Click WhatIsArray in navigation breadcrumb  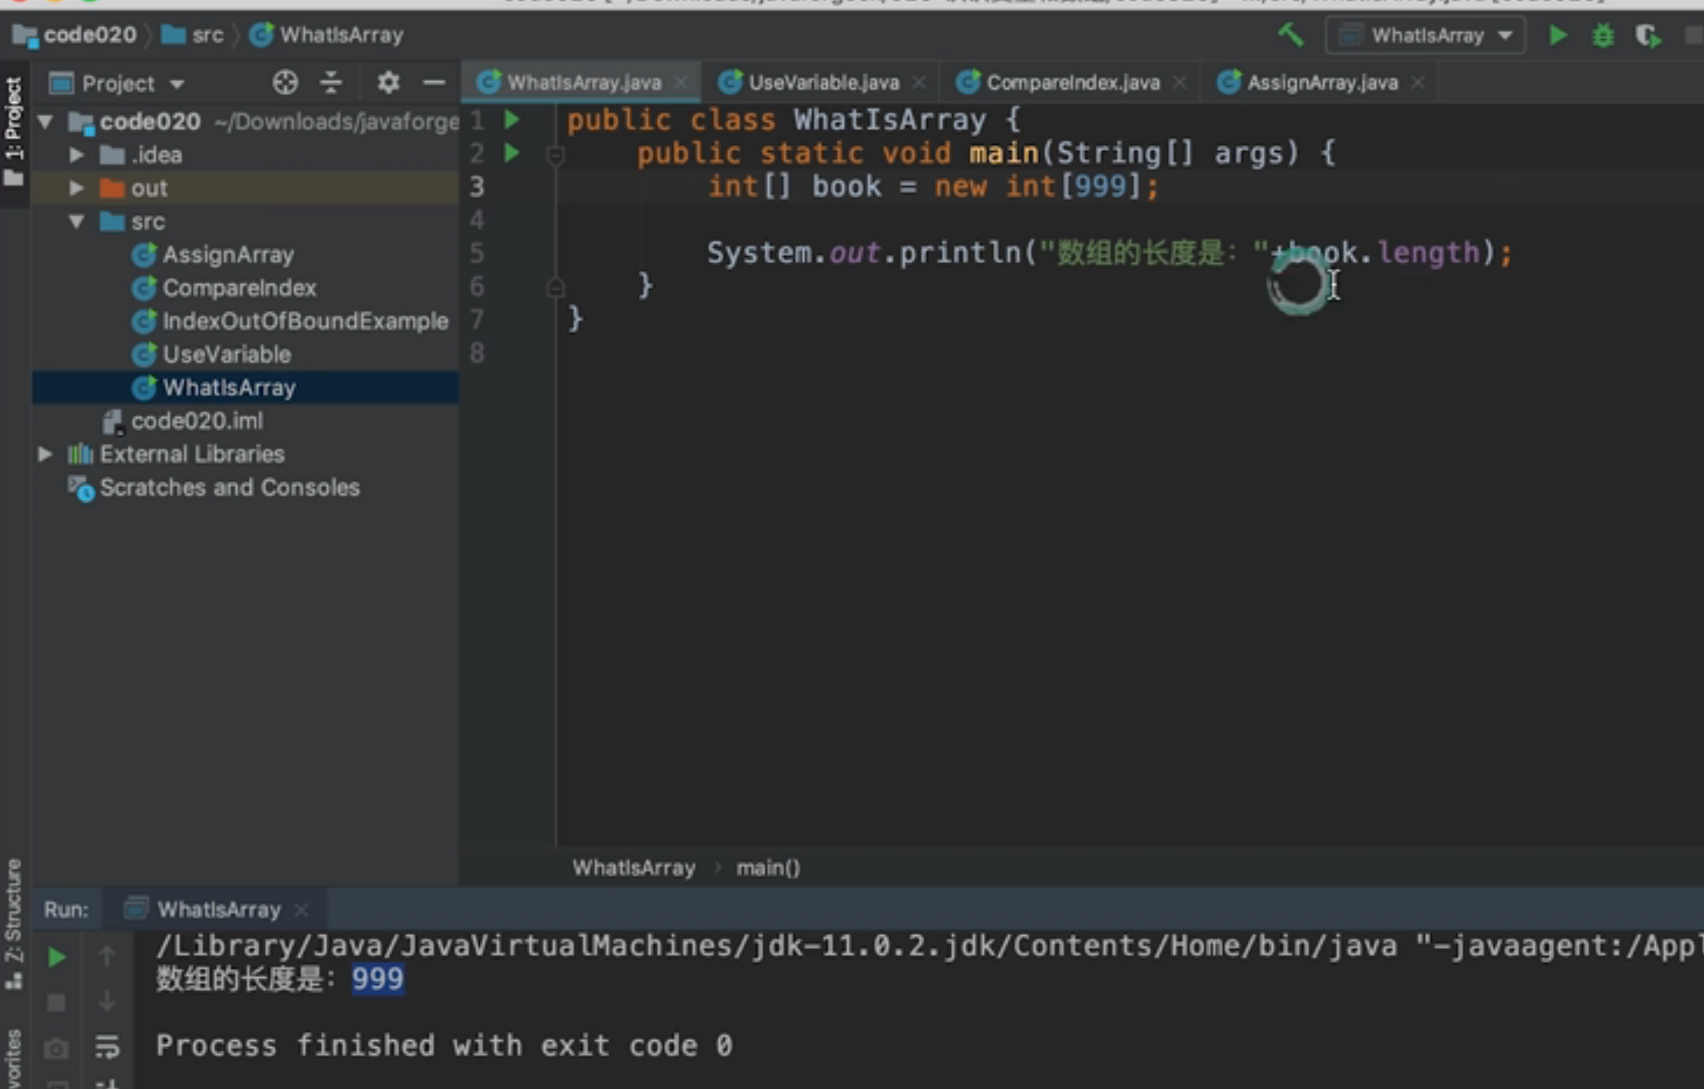(341, 35)
